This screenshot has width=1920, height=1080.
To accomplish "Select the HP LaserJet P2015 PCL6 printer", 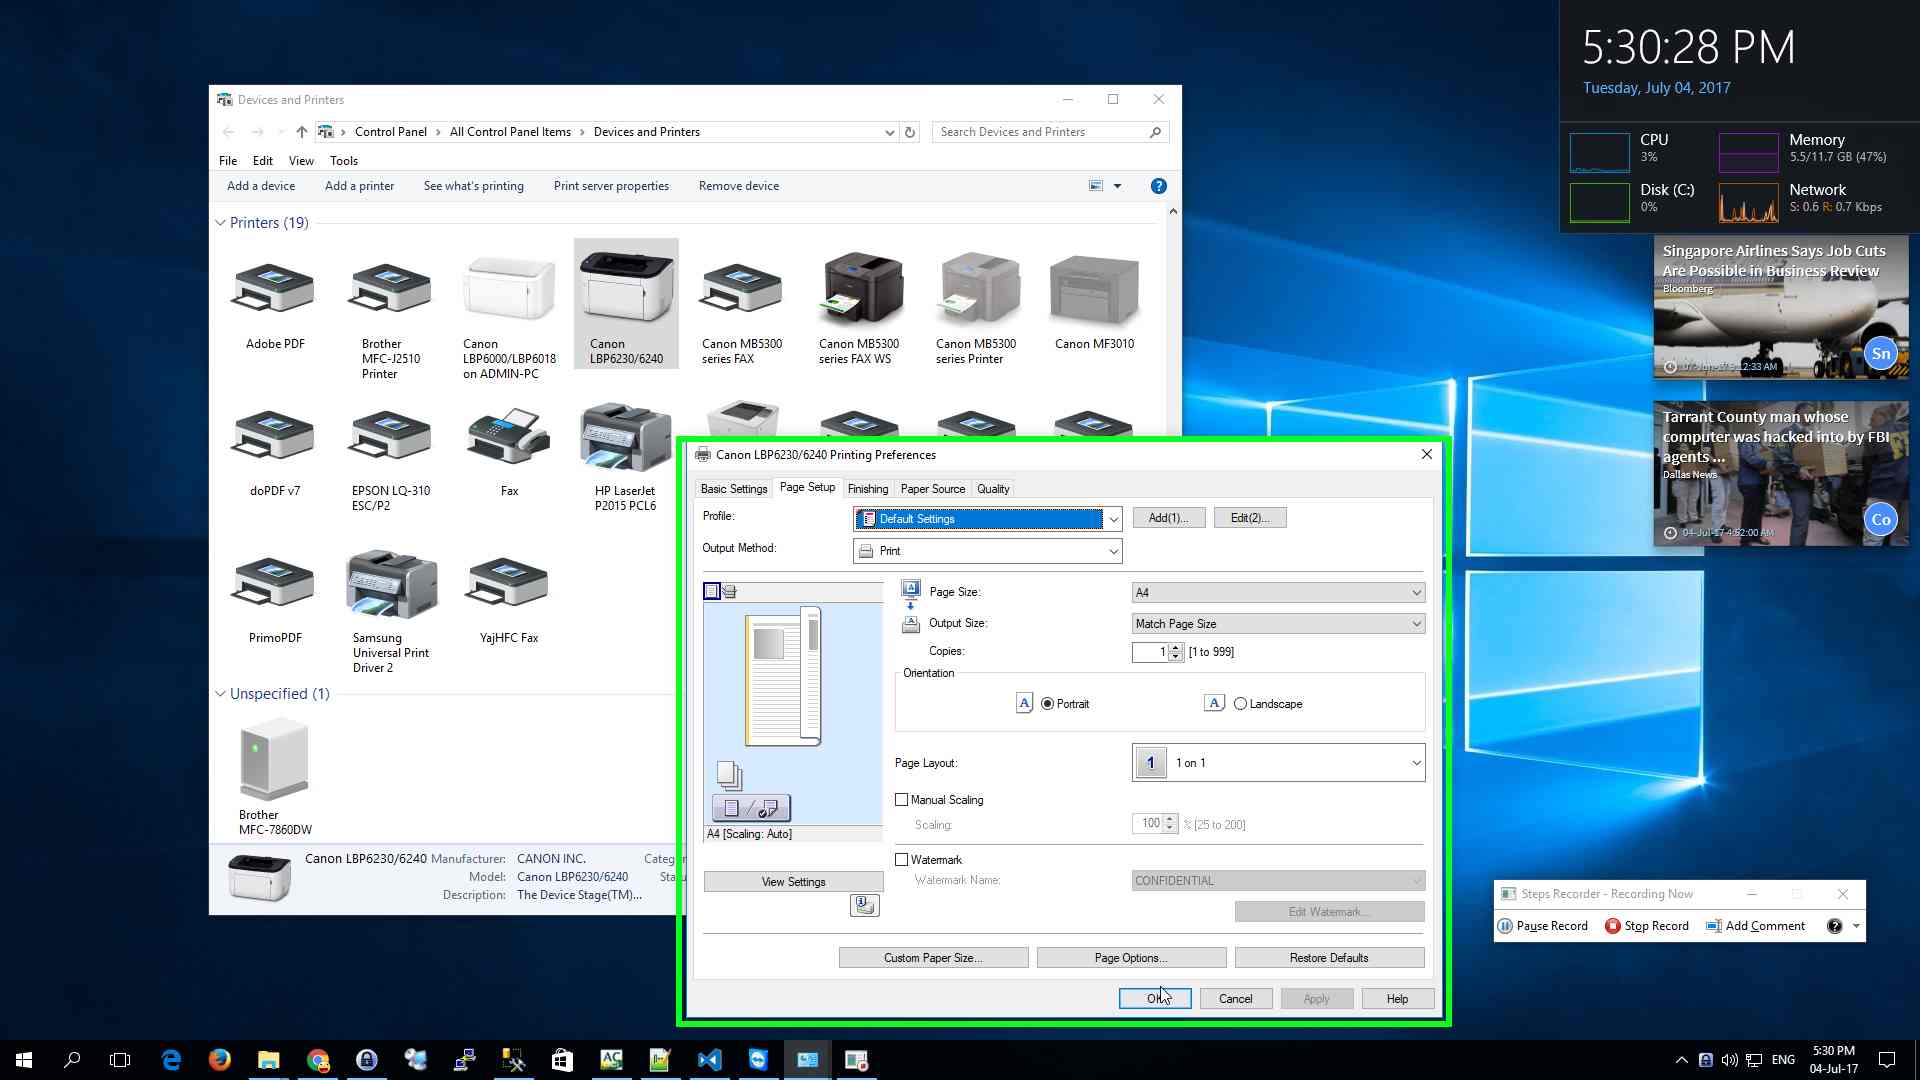I will [626, 437].
